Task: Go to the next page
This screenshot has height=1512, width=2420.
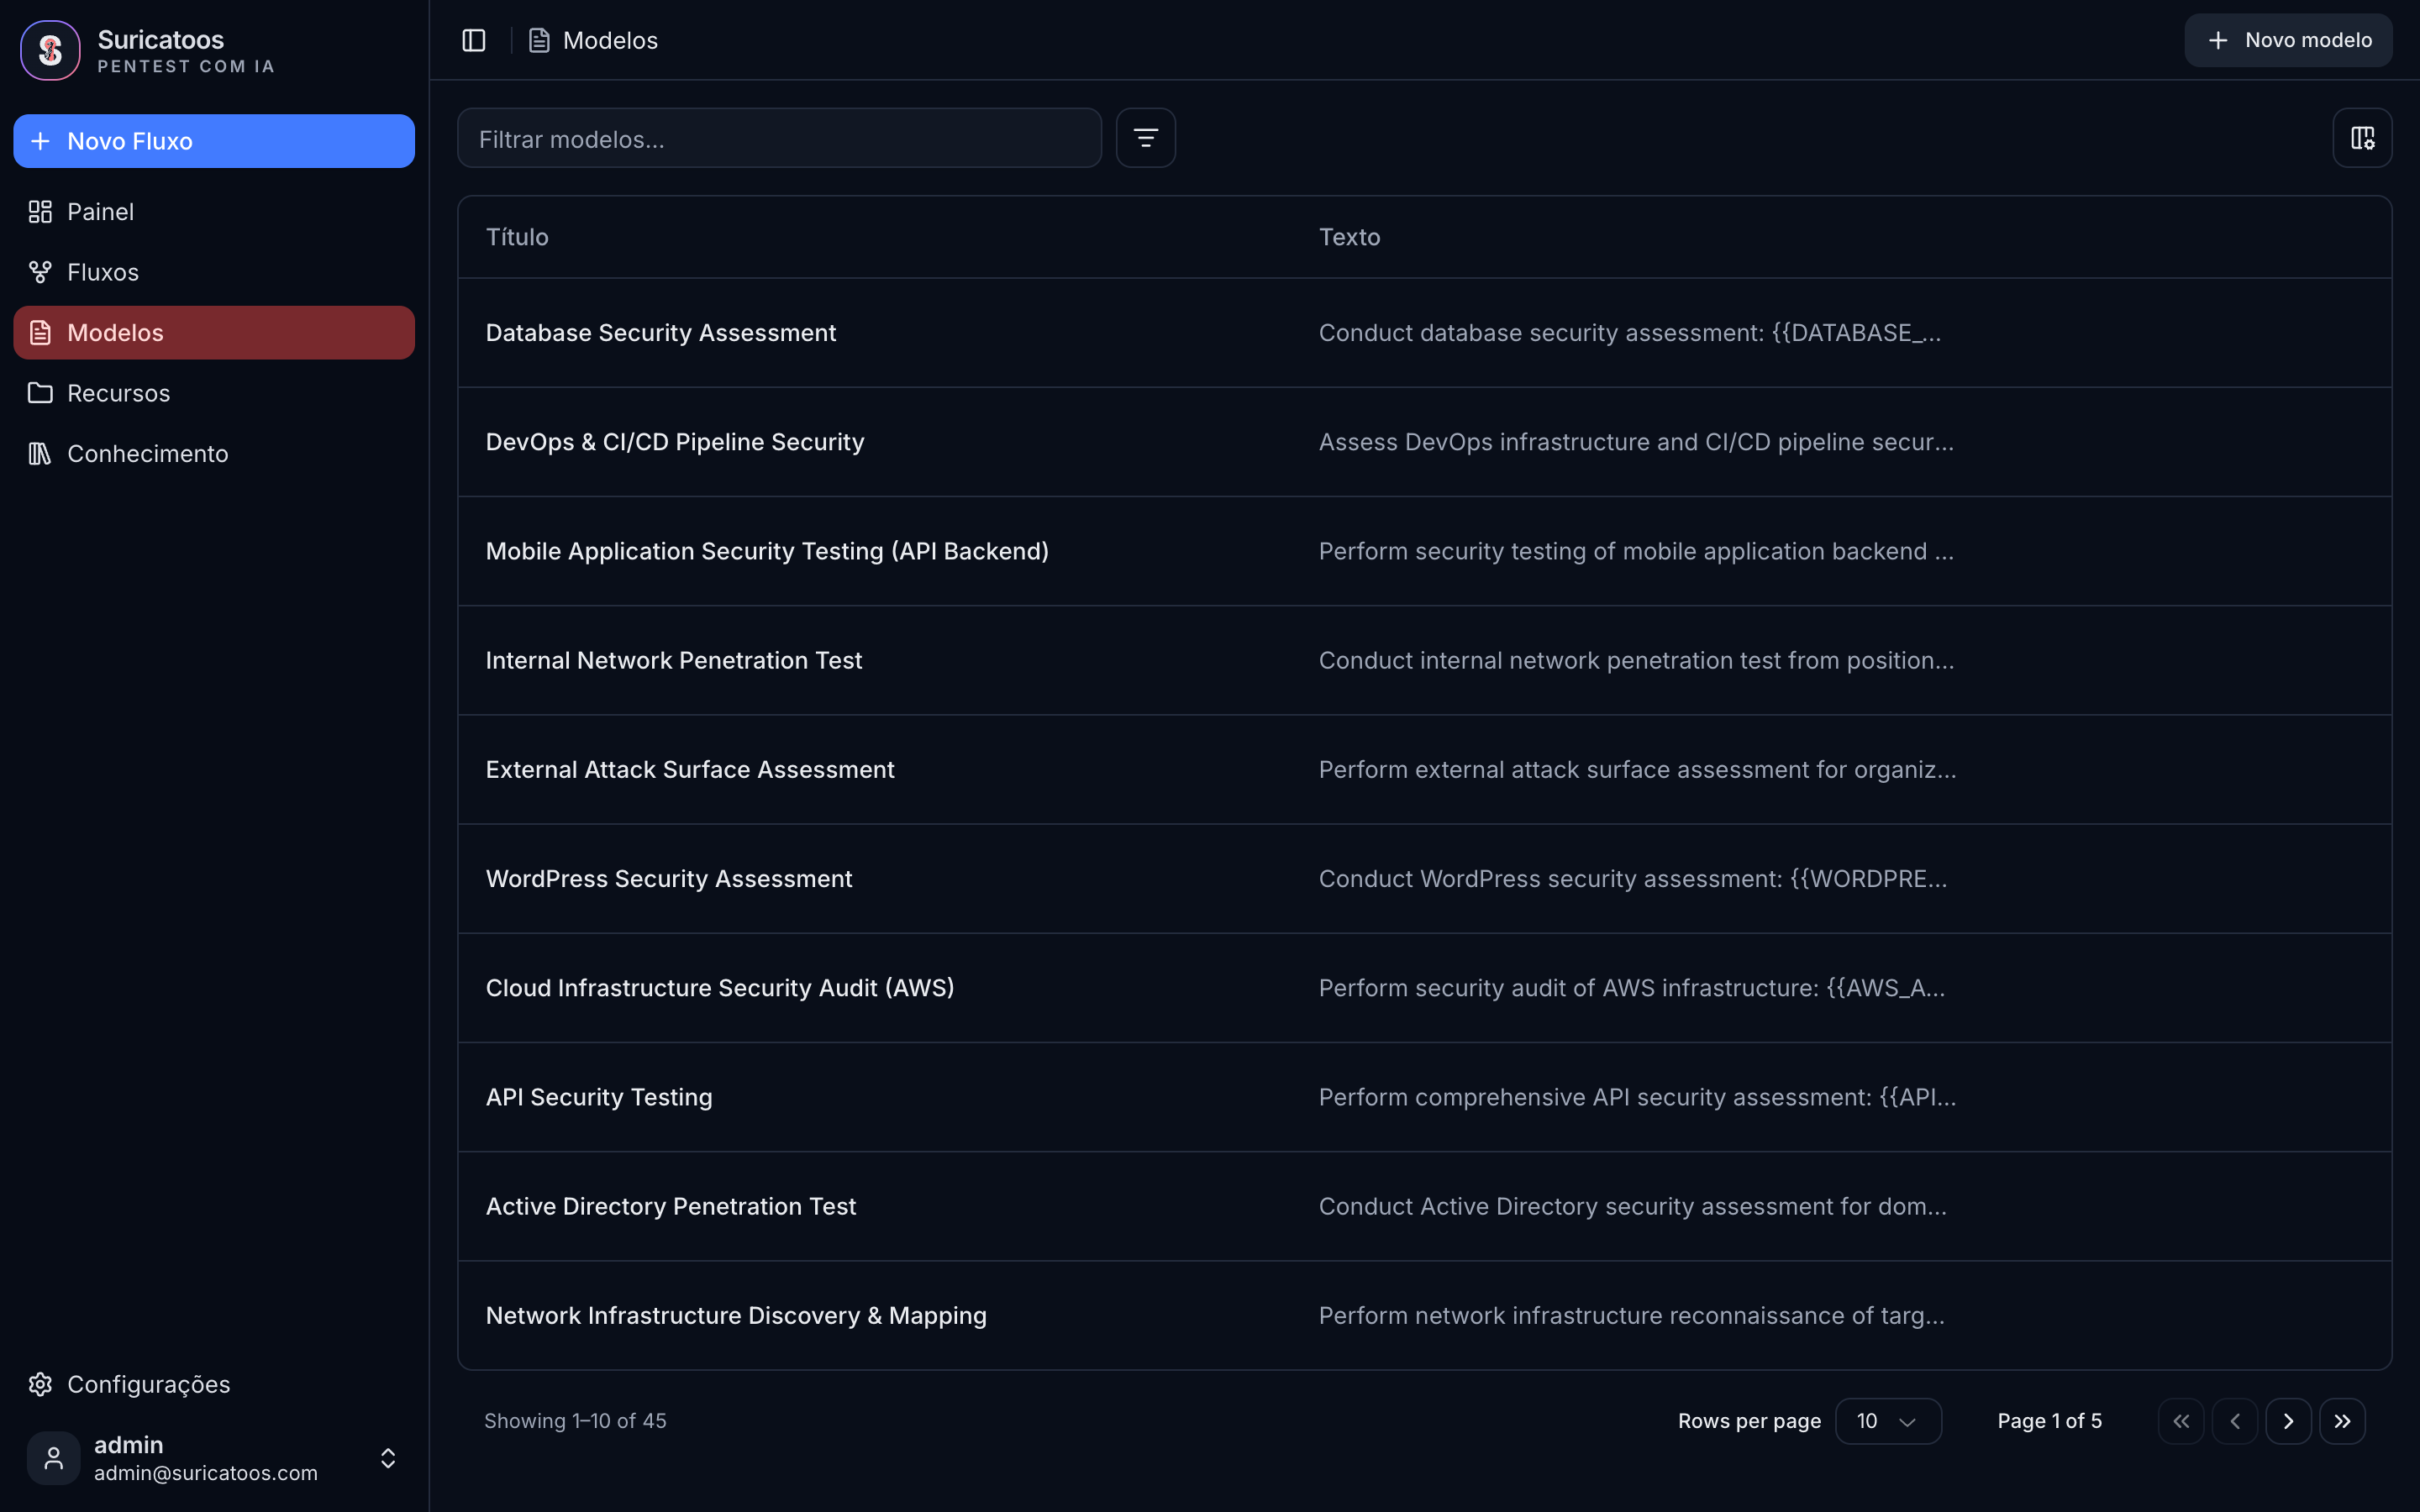Action: pos(2289,1421)
